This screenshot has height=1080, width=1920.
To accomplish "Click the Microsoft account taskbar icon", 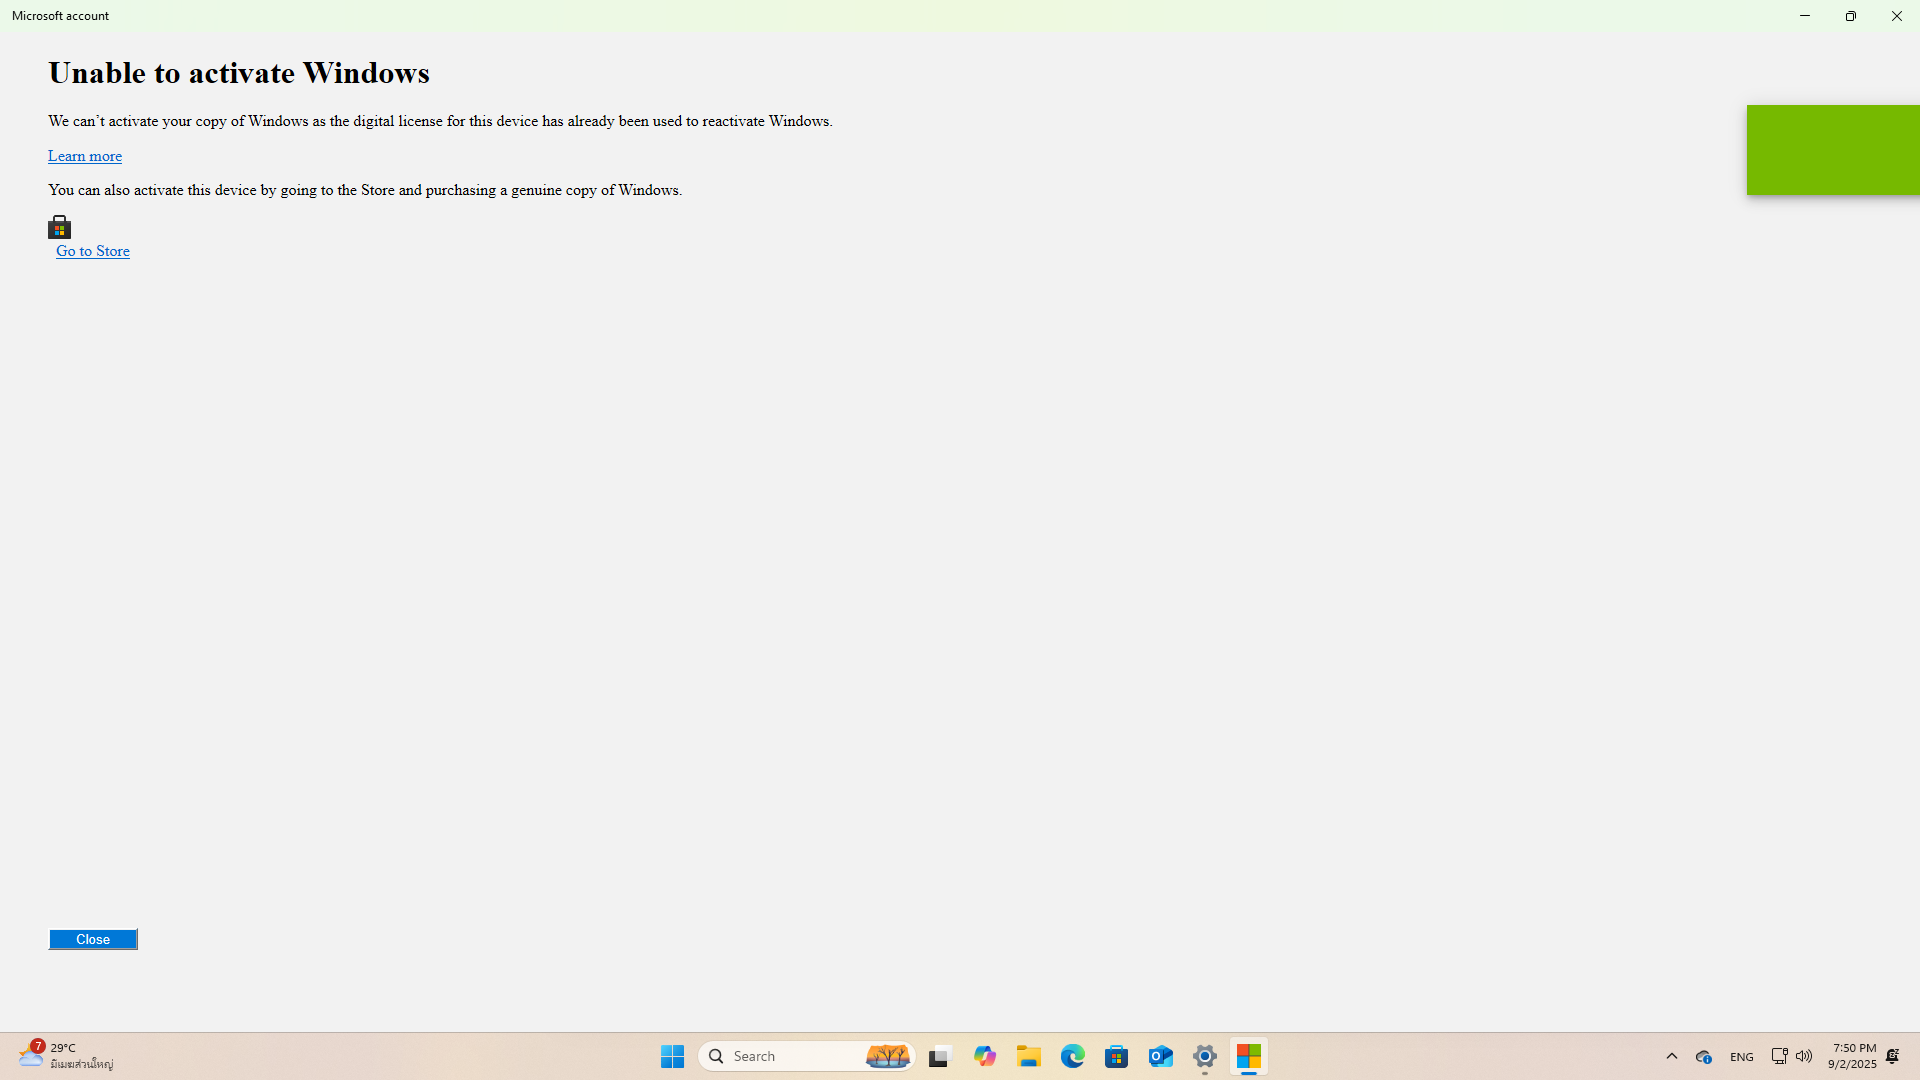I will pyautogui.click(x=1249, y=1056).
